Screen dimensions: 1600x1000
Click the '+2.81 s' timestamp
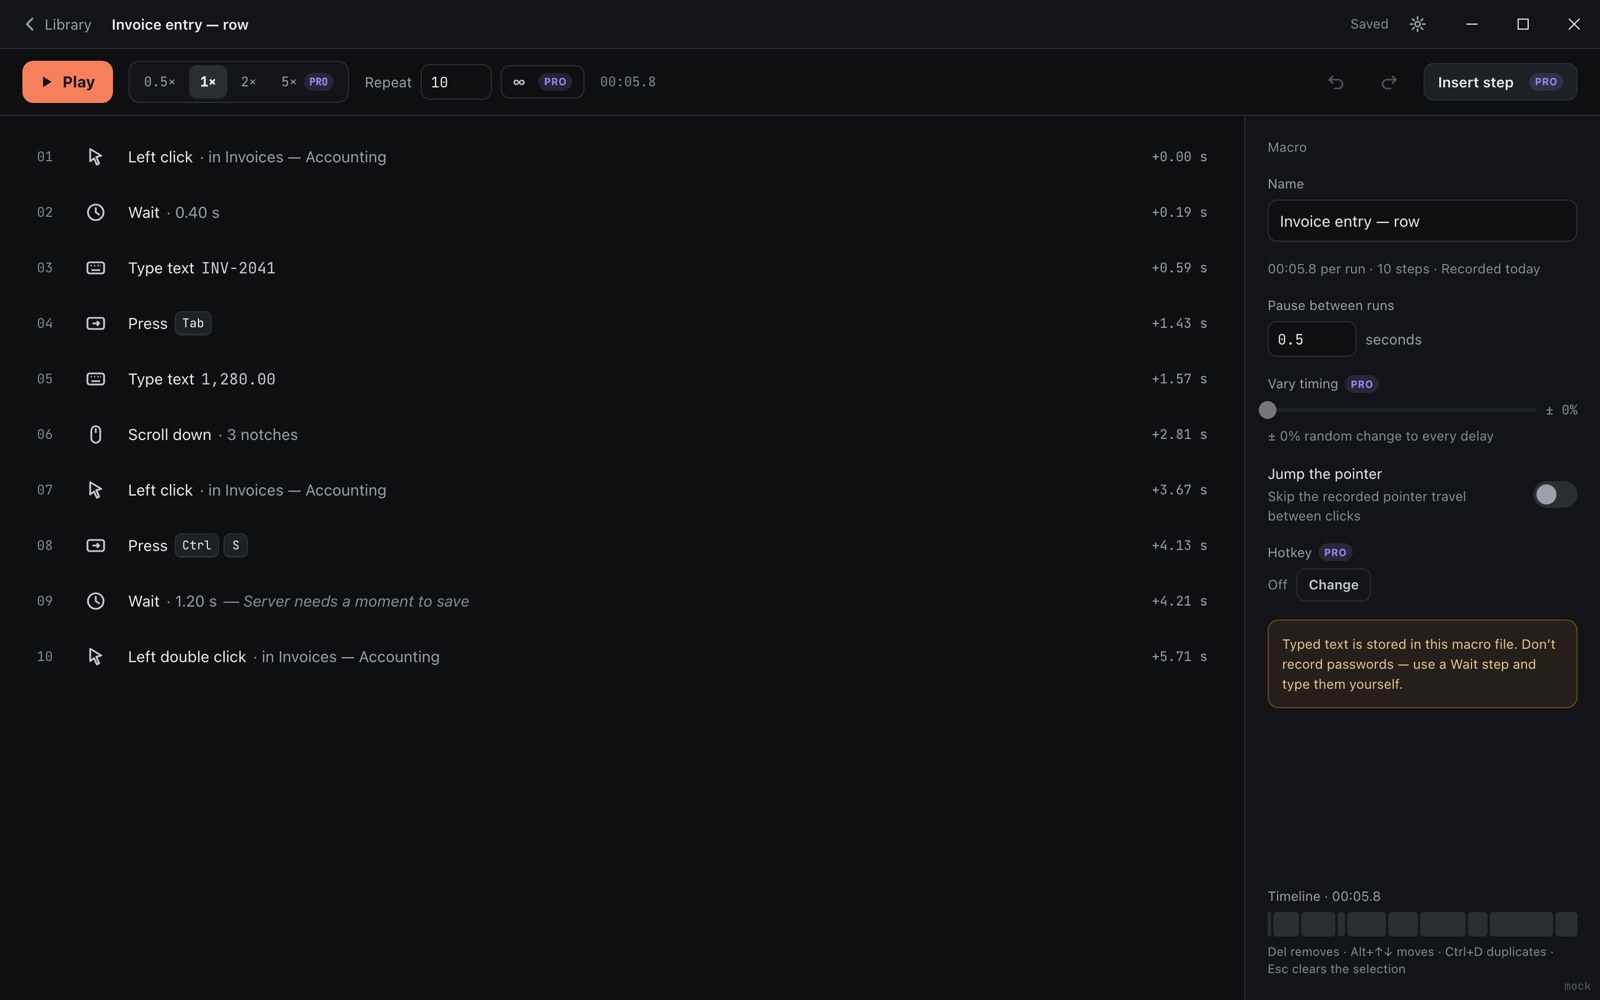[x=1179, y=435]
